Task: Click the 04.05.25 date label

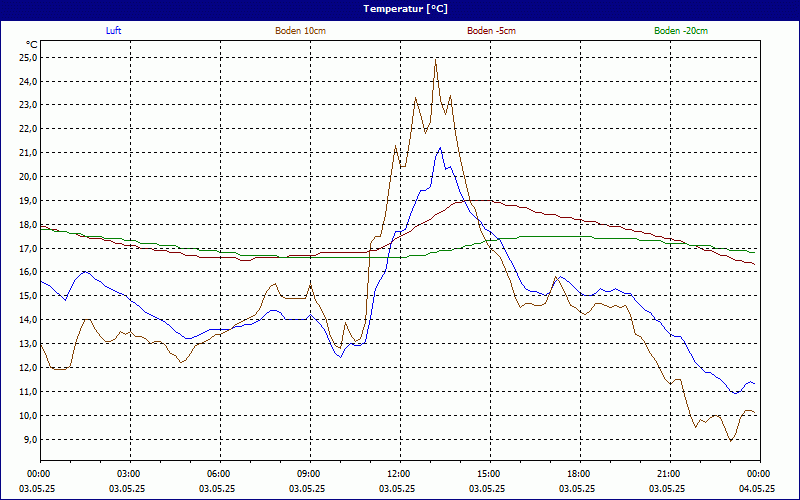Action: coord(757,489)
